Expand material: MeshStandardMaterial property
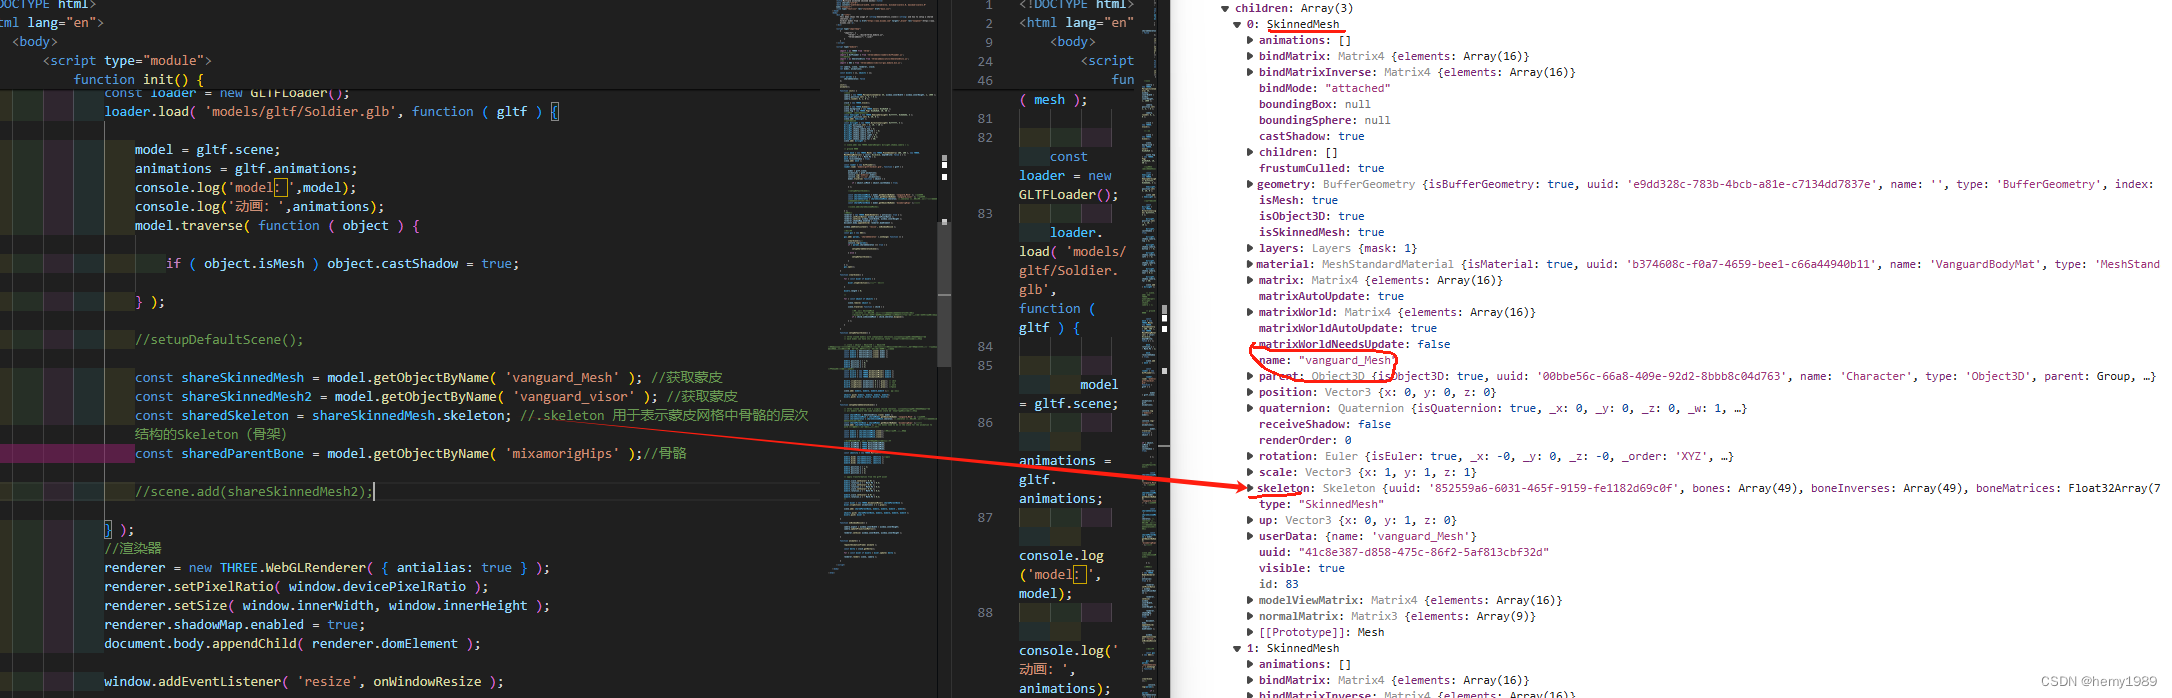 pos(1250,264)
